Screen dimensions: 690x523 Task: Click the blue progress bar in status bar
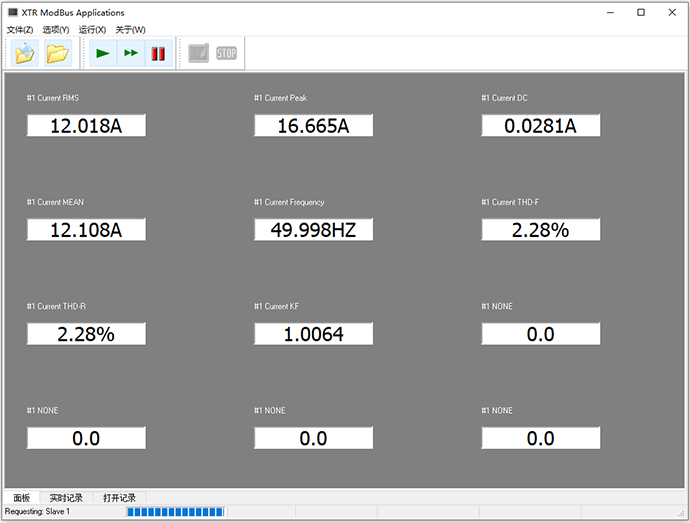click(x=175, y=512)
